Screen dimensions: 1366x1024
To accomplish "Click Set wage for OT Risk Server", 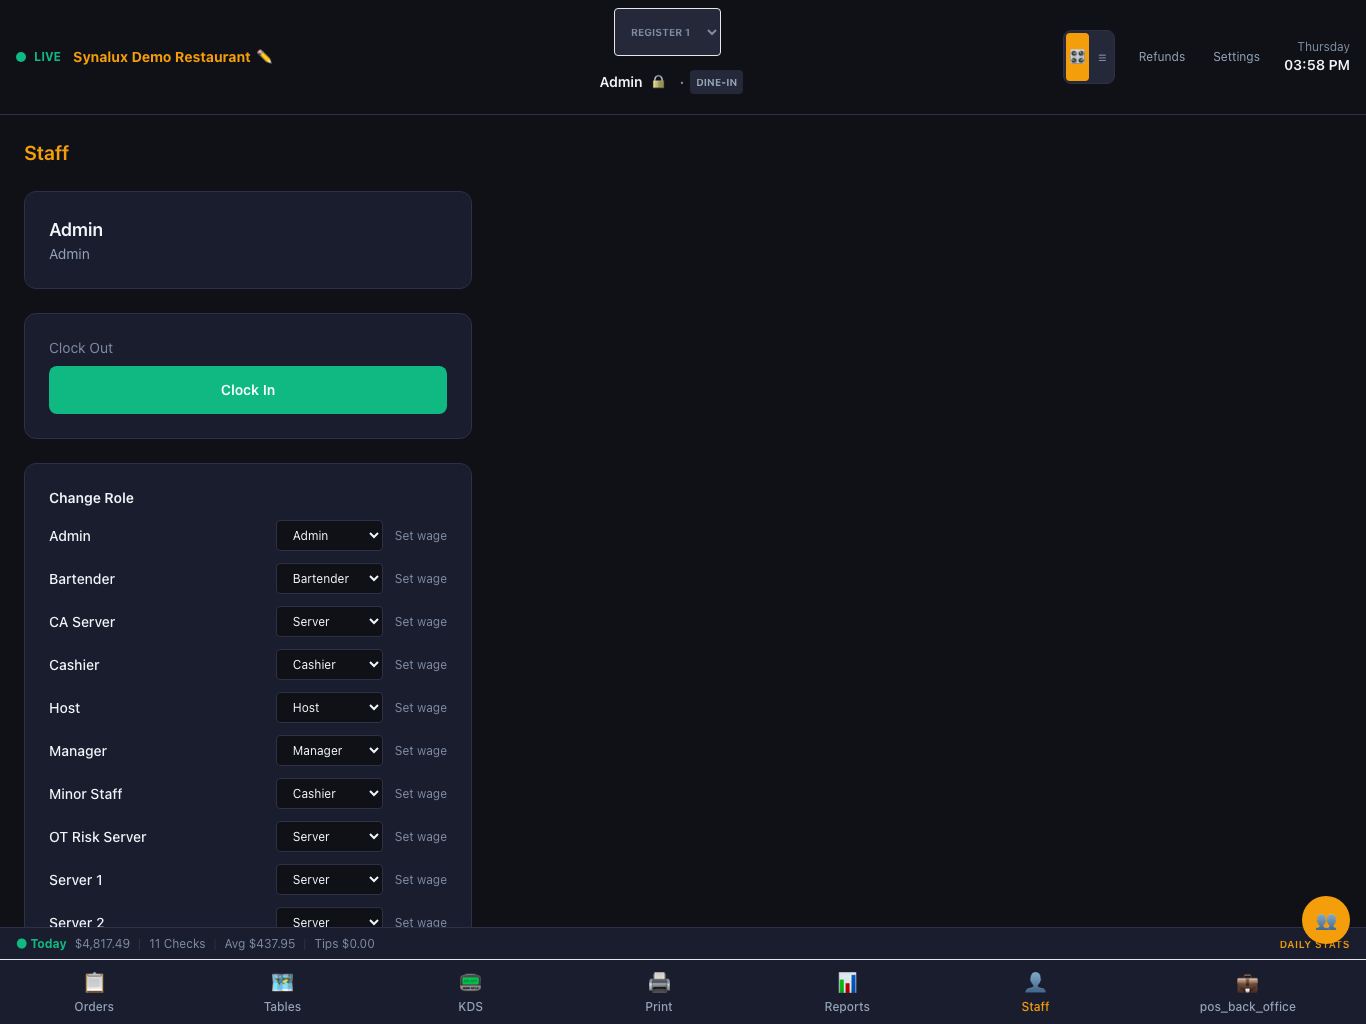I will [421, 837].
